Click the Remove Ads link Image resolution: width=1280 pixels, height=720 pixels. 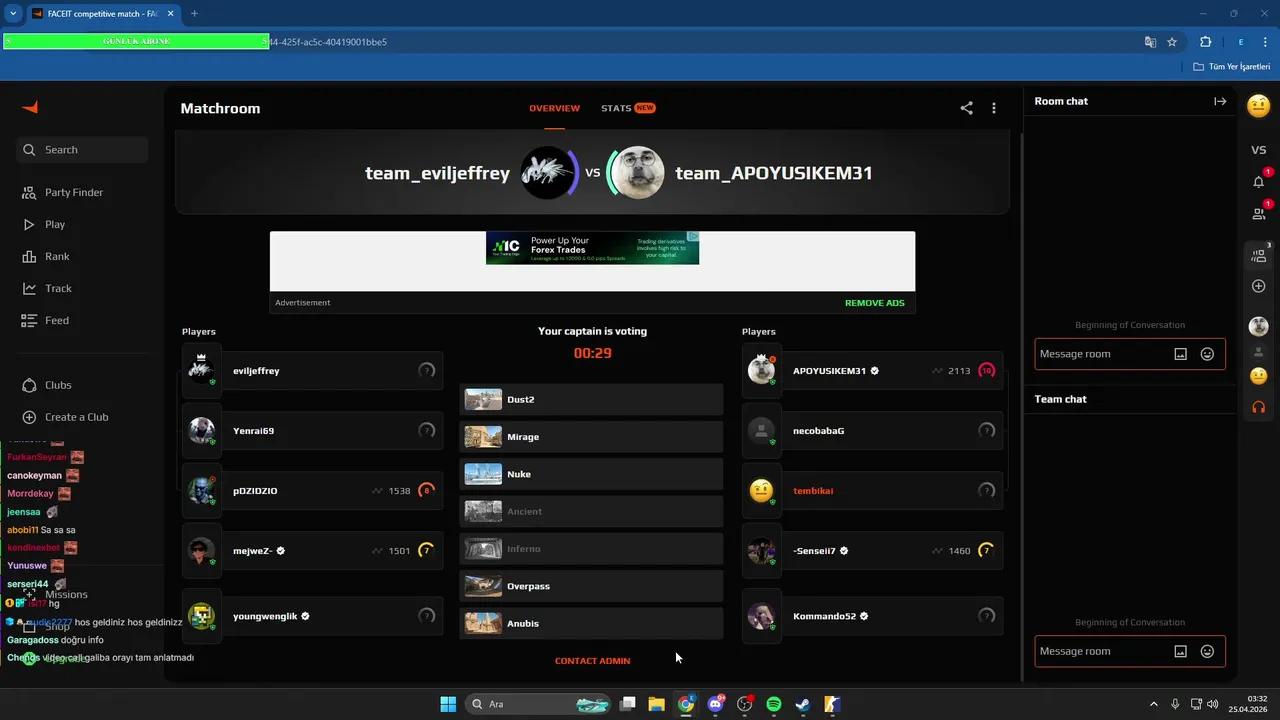(x=874, y=303)
